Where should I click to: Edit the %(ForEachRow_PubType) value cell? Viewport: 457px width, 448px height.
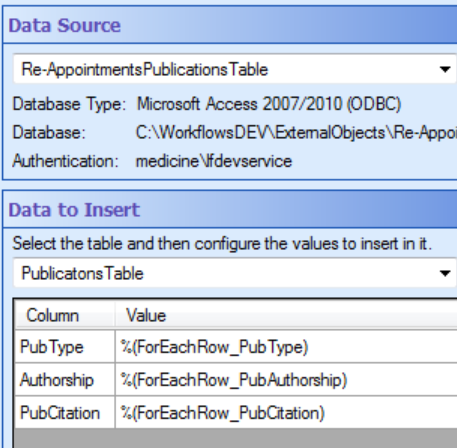[x=286, y=347]
